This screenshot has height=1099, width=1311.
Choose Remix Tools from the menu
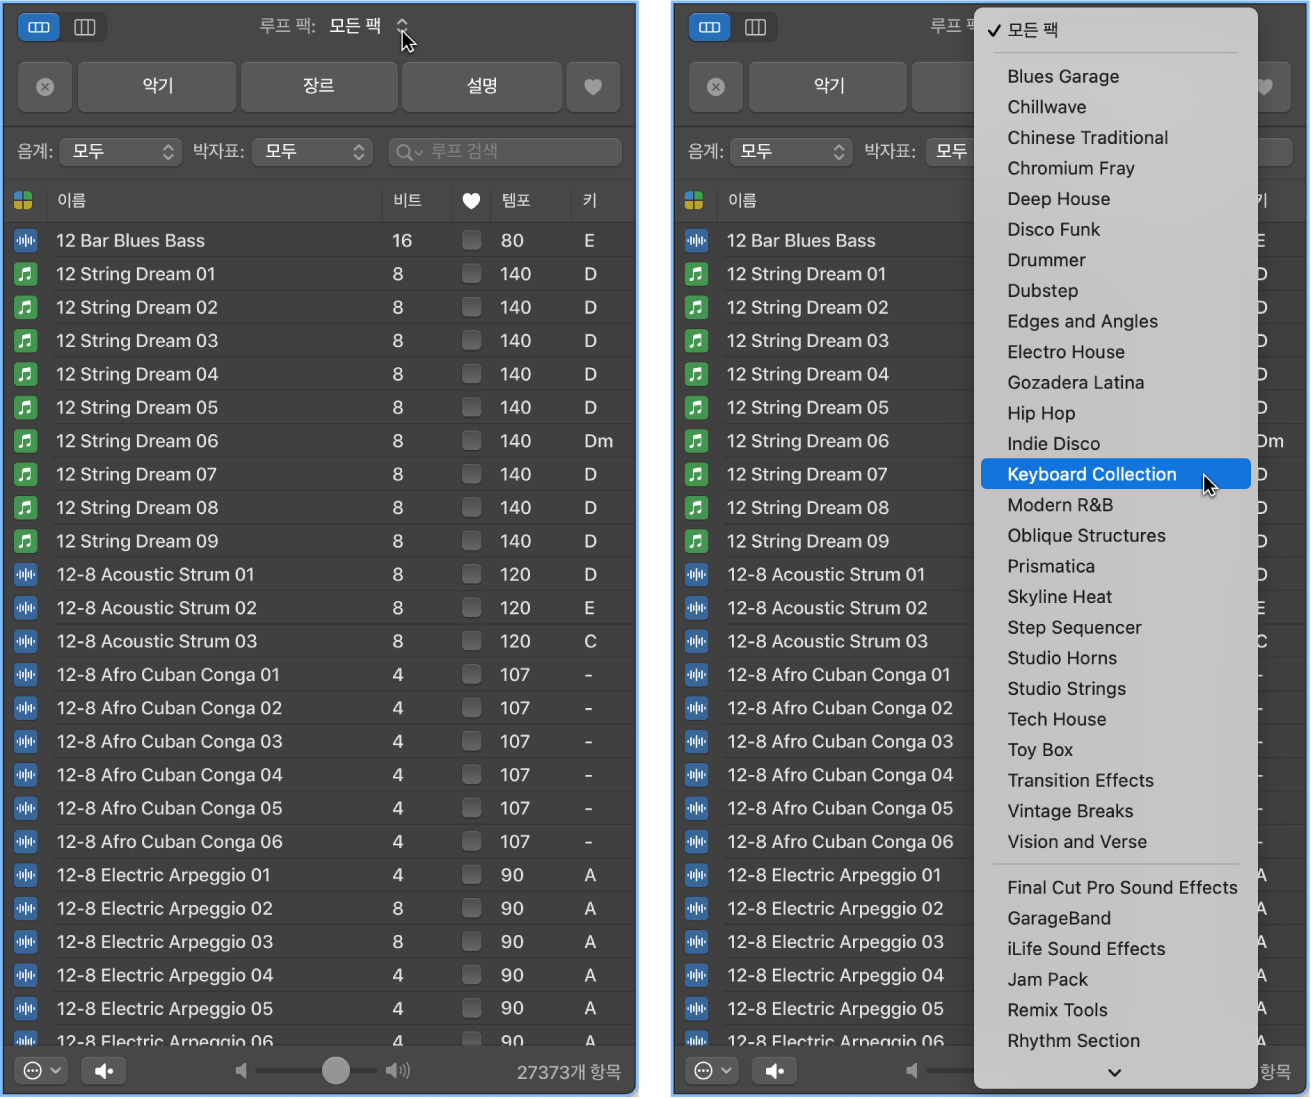point(1116,1010)
